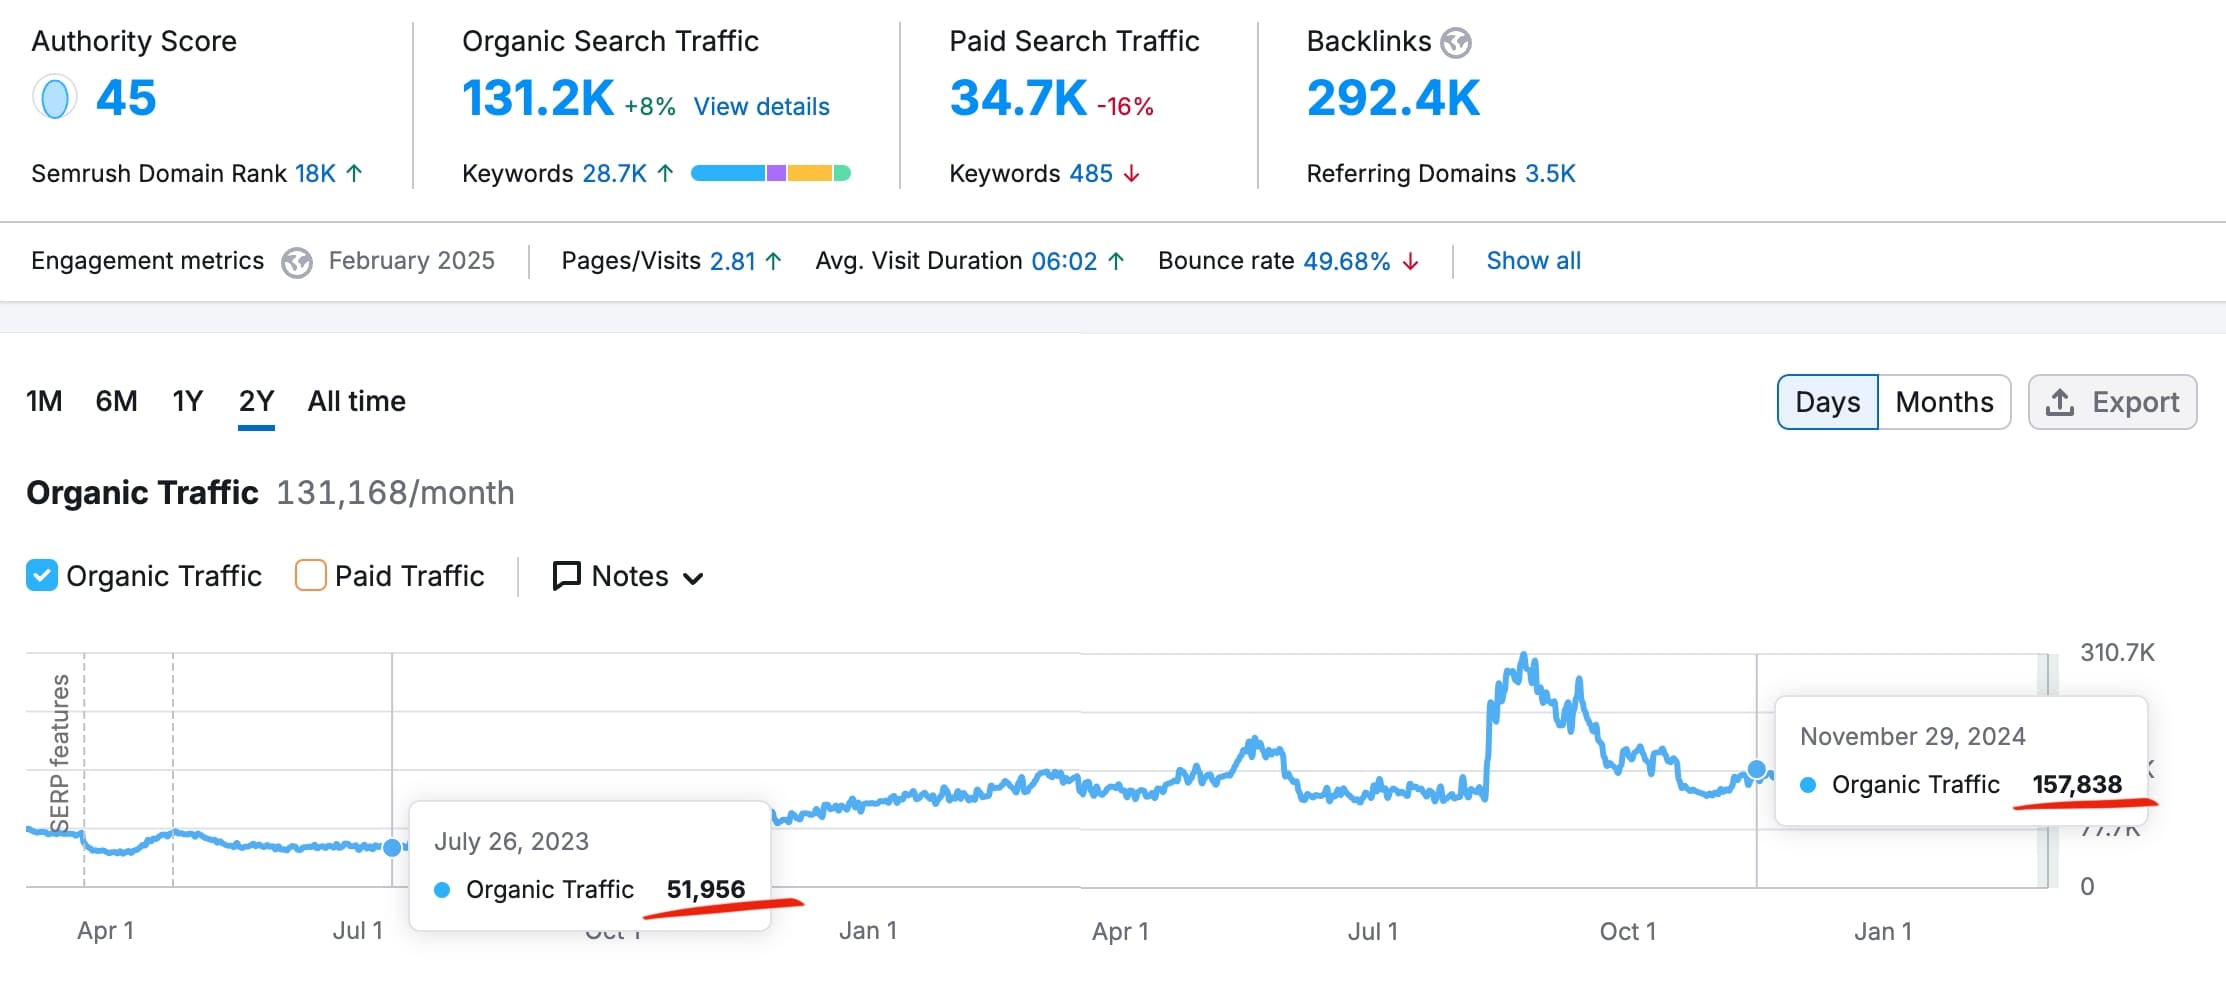
Task: Click the Backlinks 292.4K value
Action: [x=1392, y=98]
